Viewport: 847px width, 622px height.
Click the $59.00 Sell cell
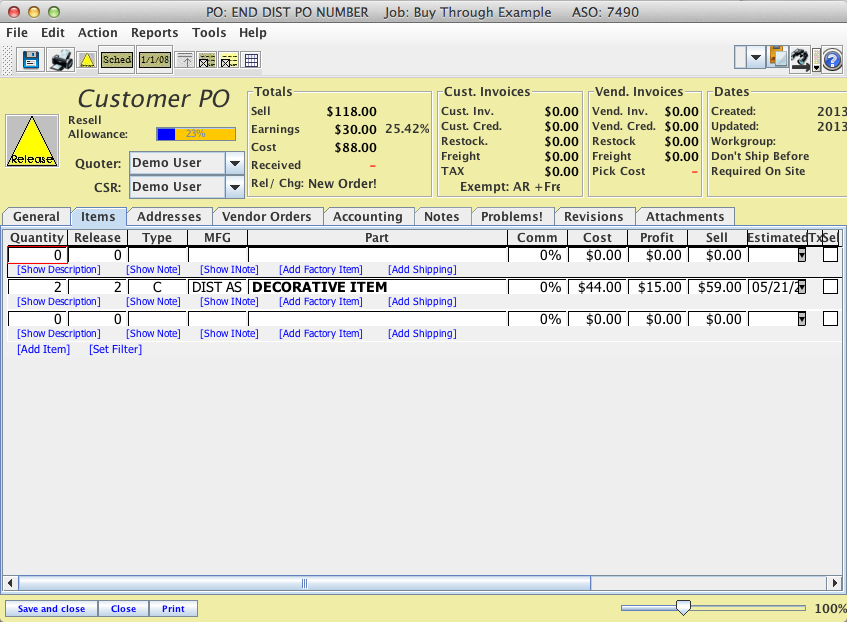coord(717,287)
